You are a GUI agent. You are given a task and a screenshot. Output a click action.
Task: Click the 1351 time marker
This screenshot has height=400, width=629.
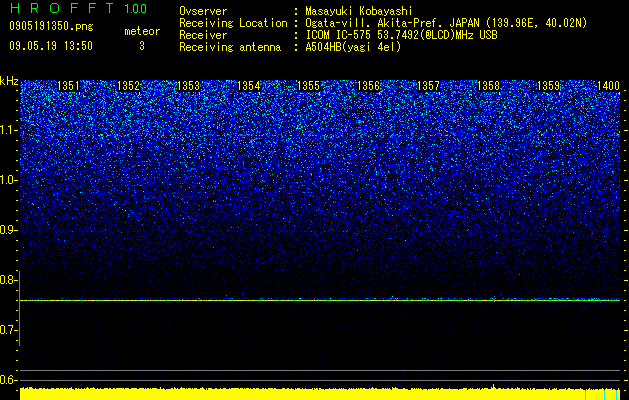[x=68, y=86]
